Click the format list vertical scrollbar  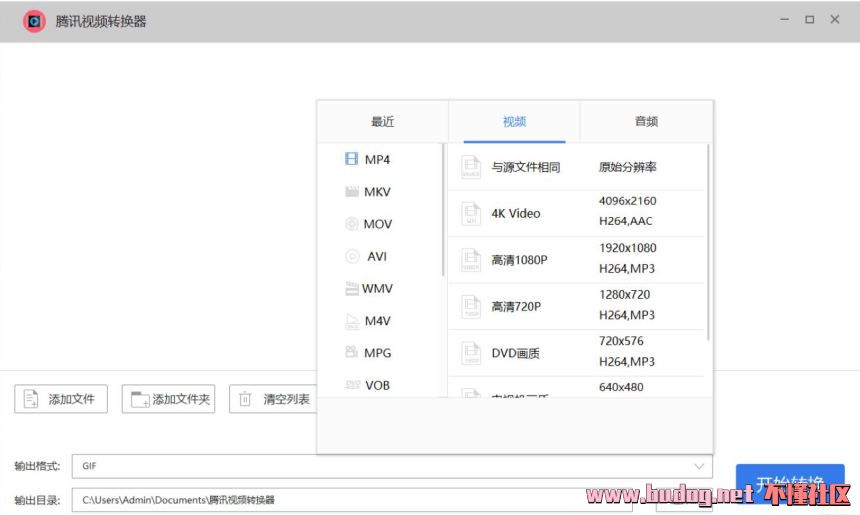pyautogui.click(x=443, y=210)
